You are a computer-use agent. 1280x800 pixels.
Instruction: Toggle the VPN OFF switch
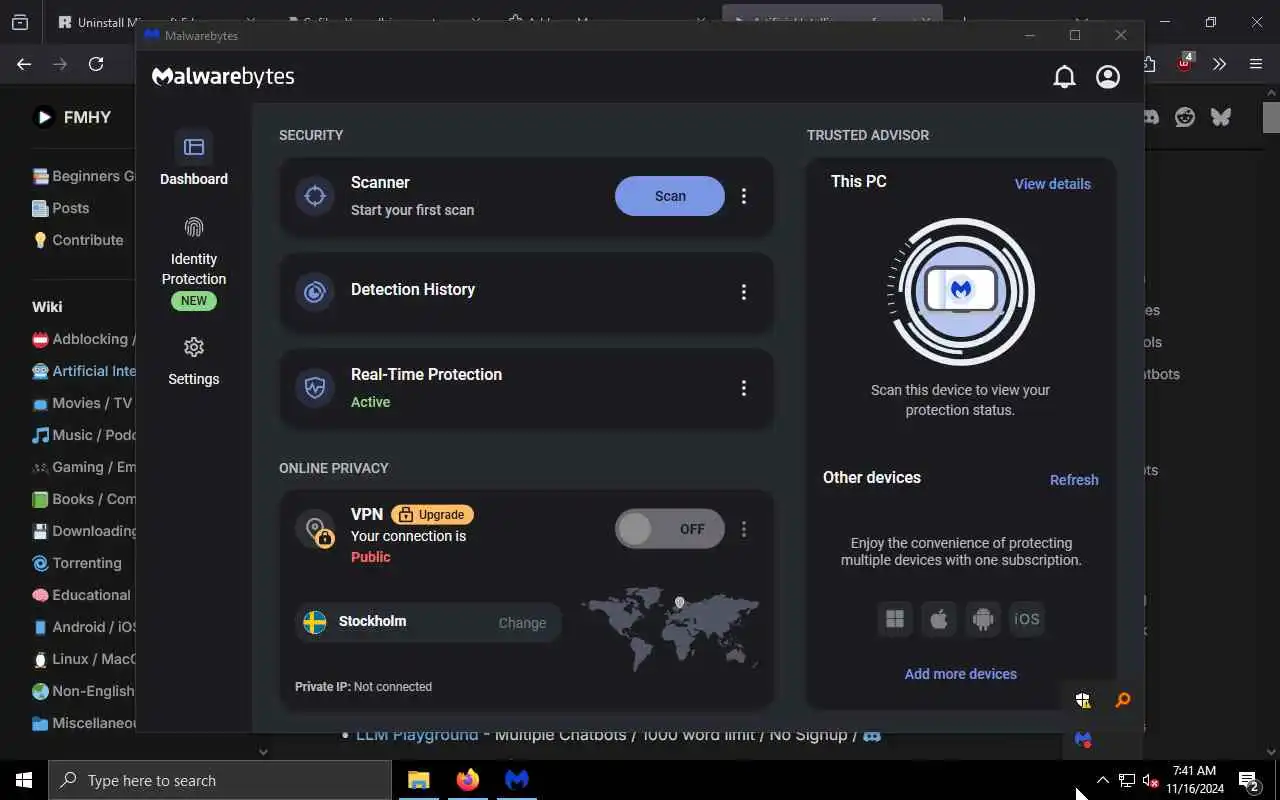pyautogui.click(x=669, y=529)
